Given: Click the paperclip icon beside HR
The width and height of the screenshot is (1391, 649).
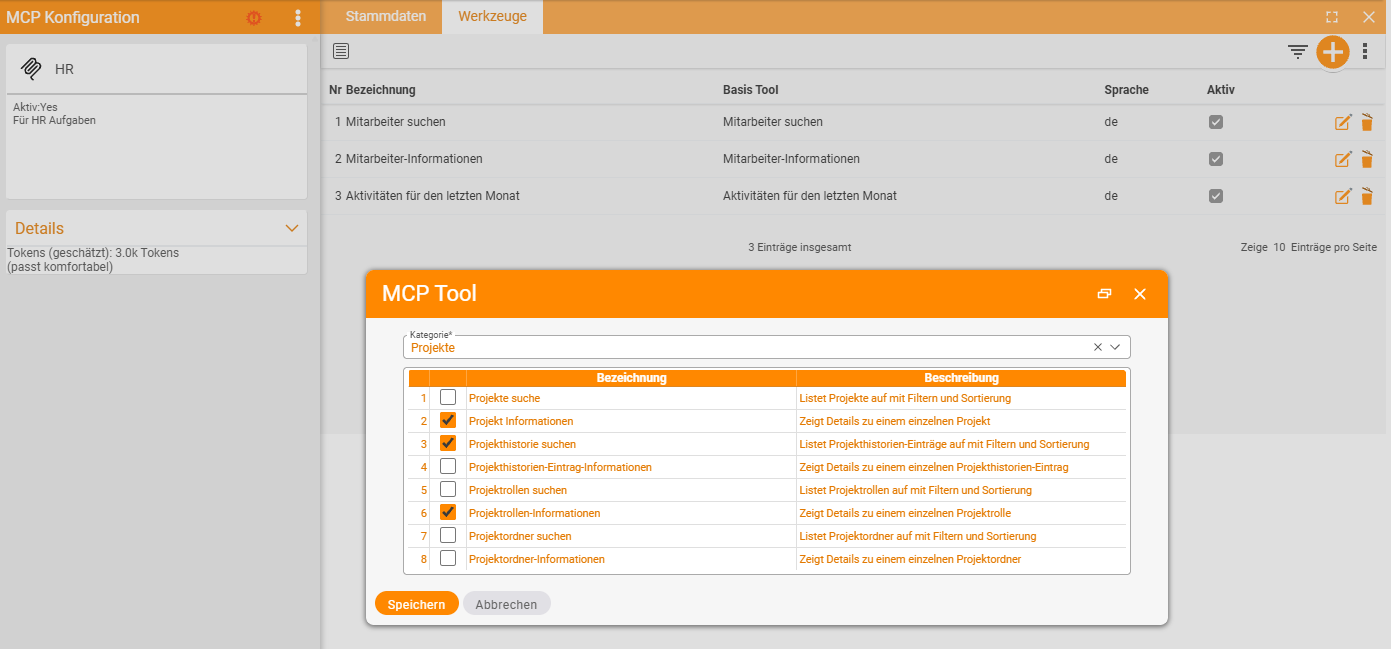Looking at the screenshot, I should [x=31, y=68].
